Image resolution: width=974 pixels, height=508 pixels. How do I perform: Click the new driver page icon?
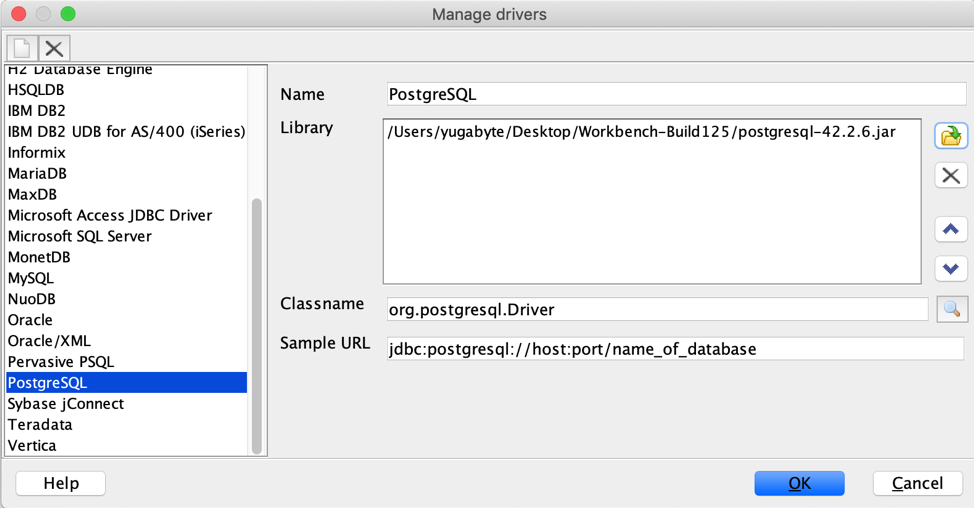click(22, 48)
